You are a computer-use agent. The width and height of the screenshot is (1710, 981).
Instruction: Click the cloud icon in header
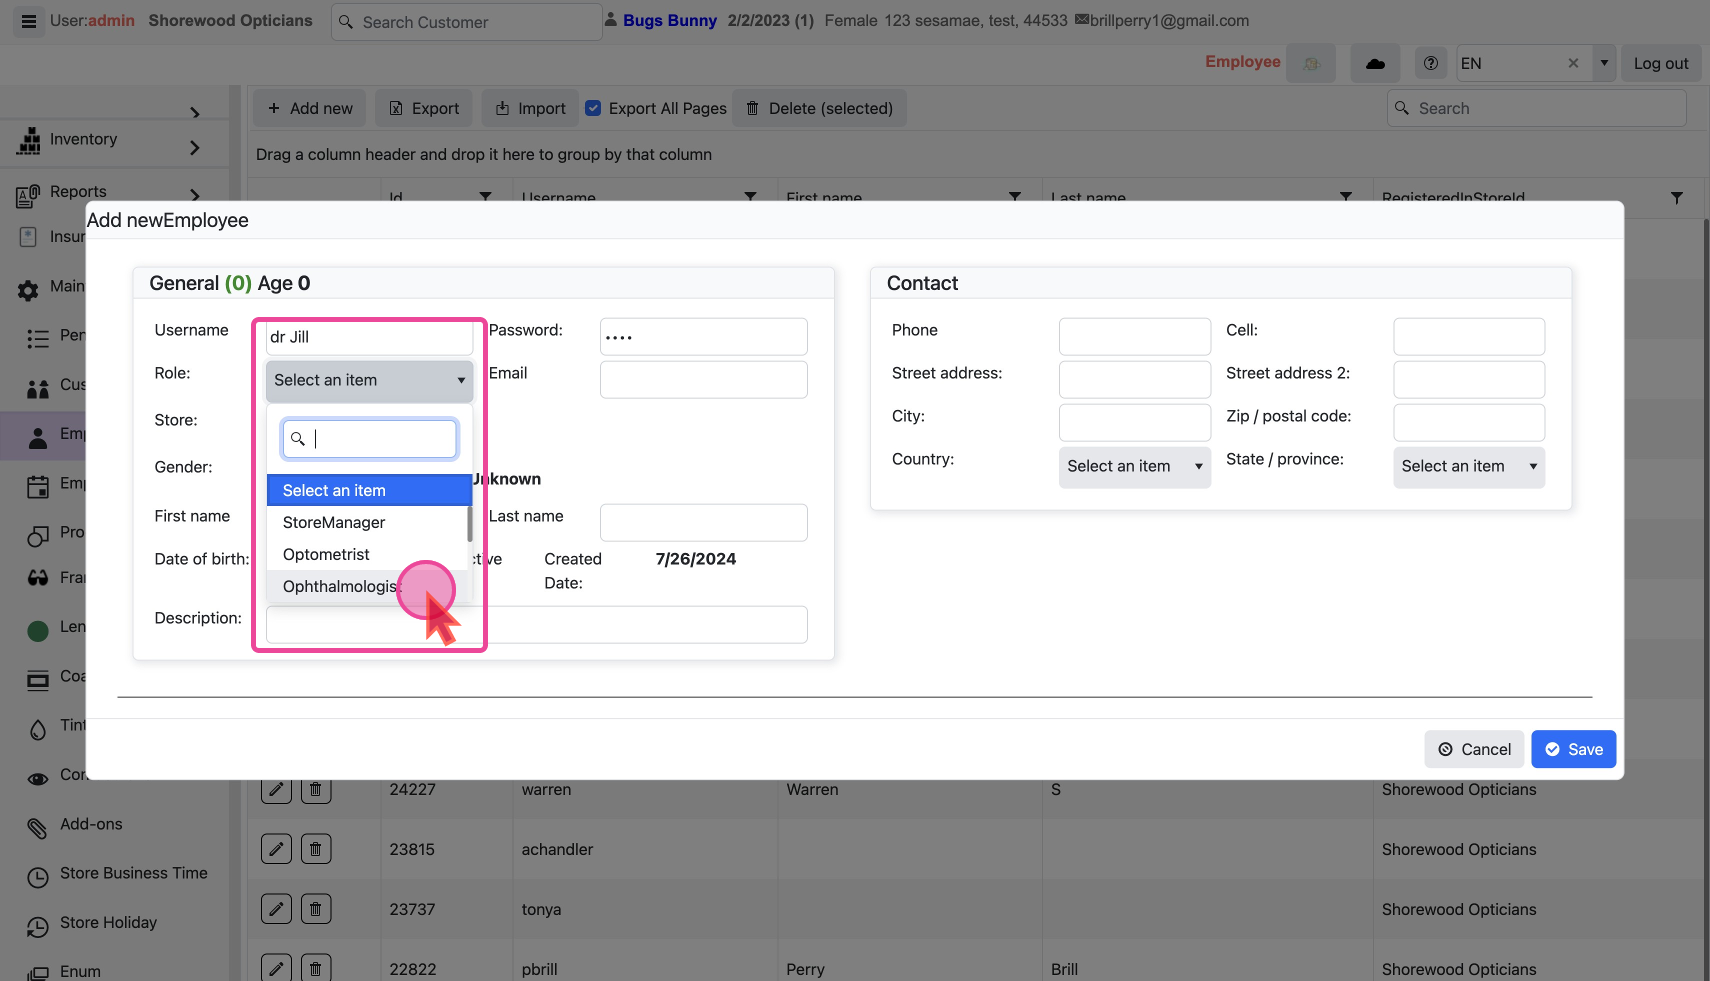[x=1375, y=63]
